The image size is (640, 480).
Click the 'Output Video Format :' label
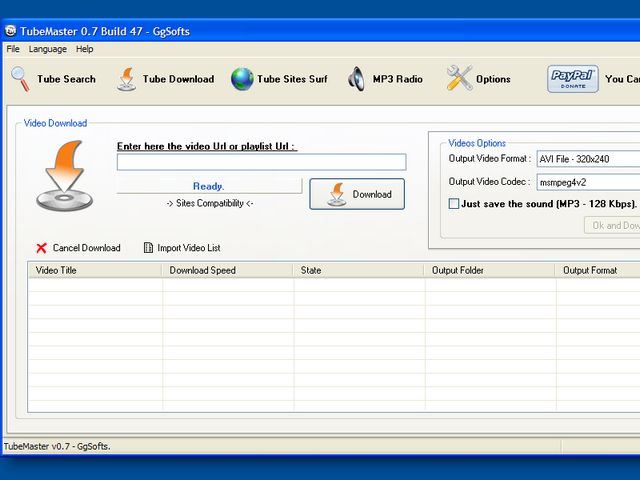[x=489, y=158]
